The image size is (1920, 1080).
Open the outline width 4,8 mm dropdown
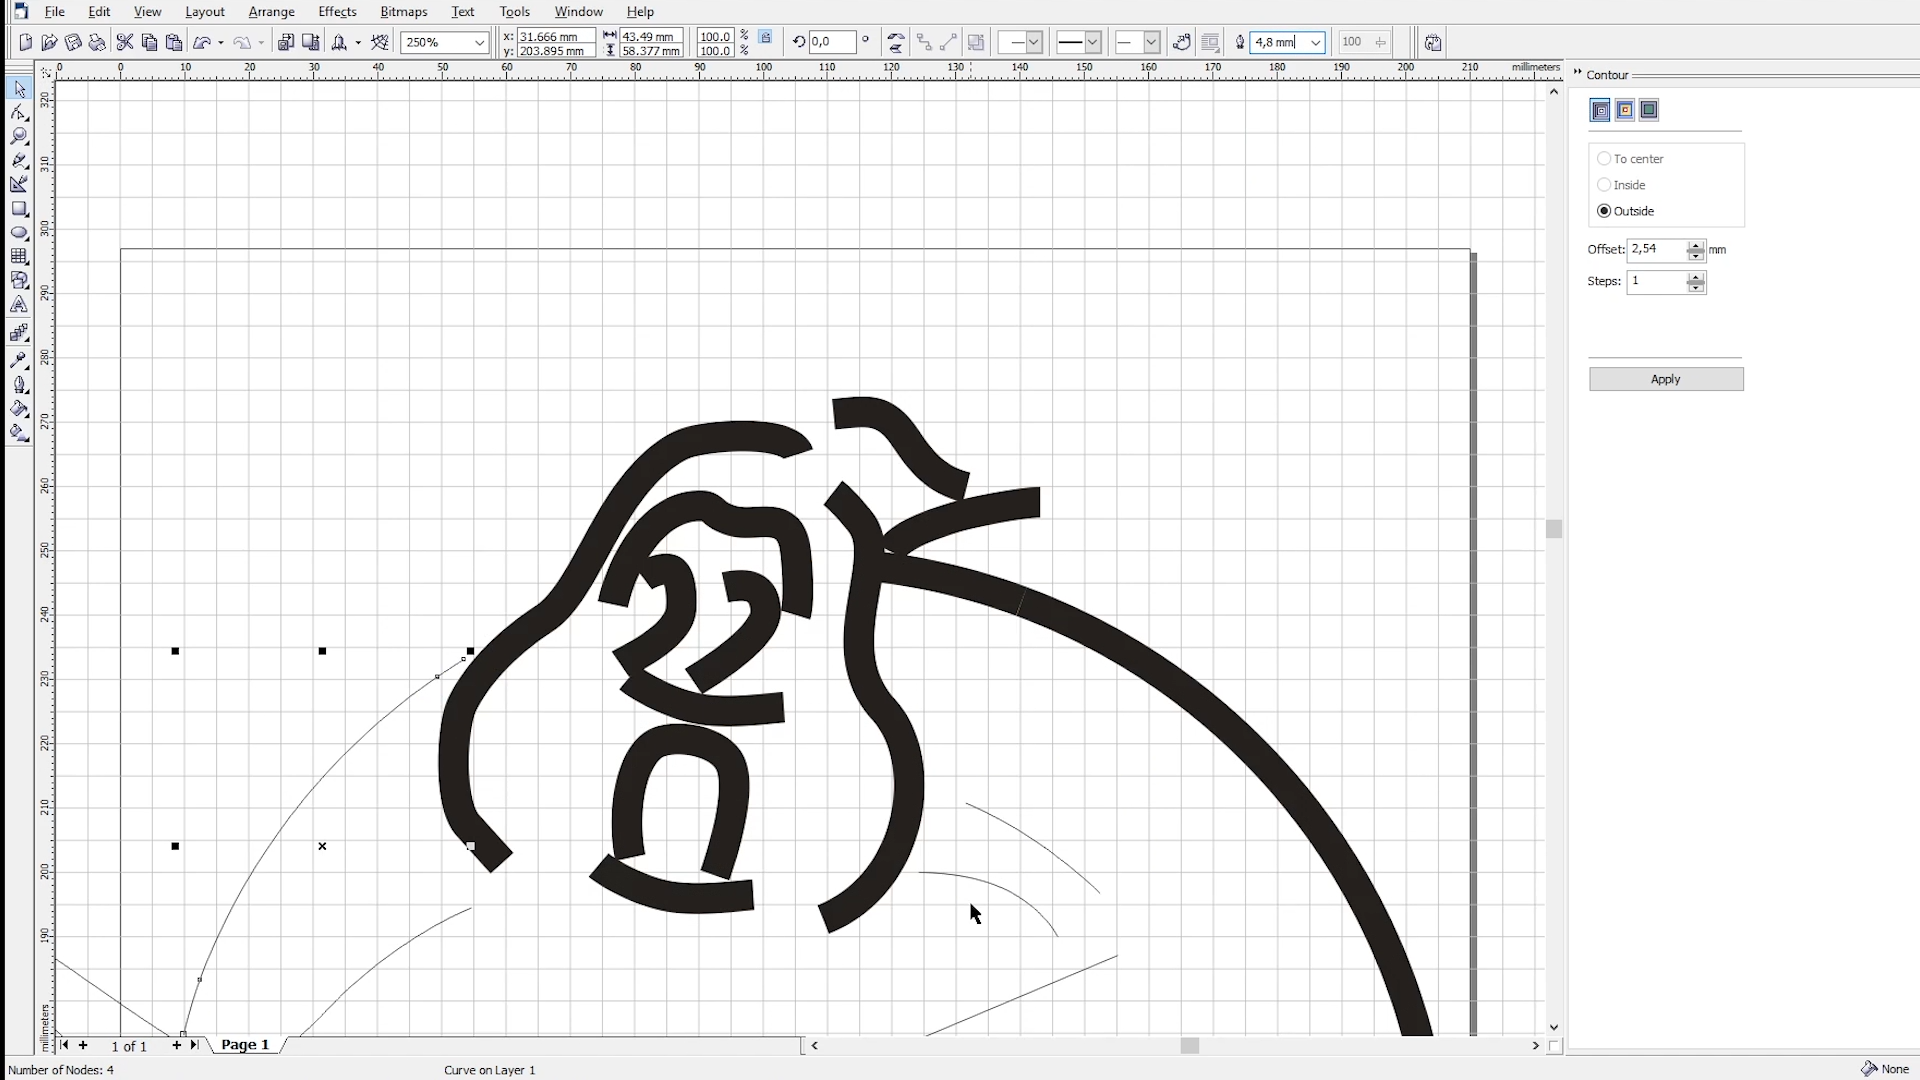tap(1316, 42)
